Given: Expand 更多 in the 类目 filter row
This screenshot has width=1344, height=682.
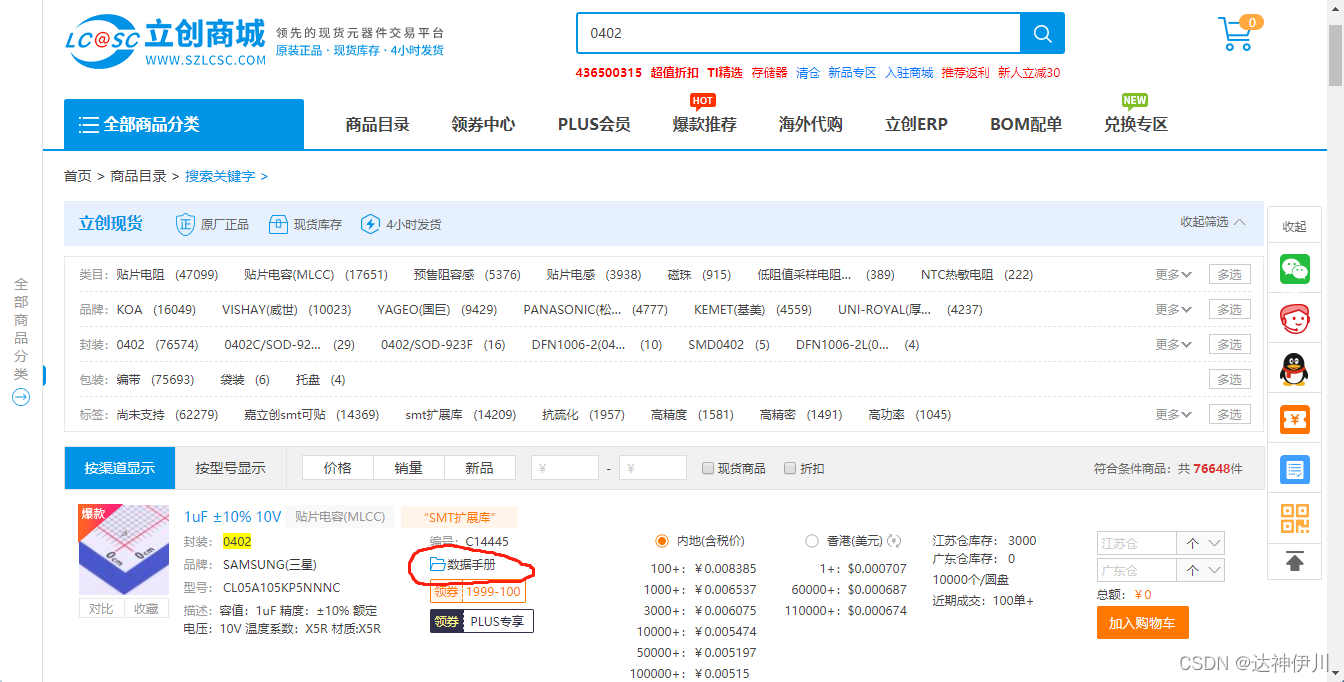Looking at the screenshot, I should [x=1173, y=275].
